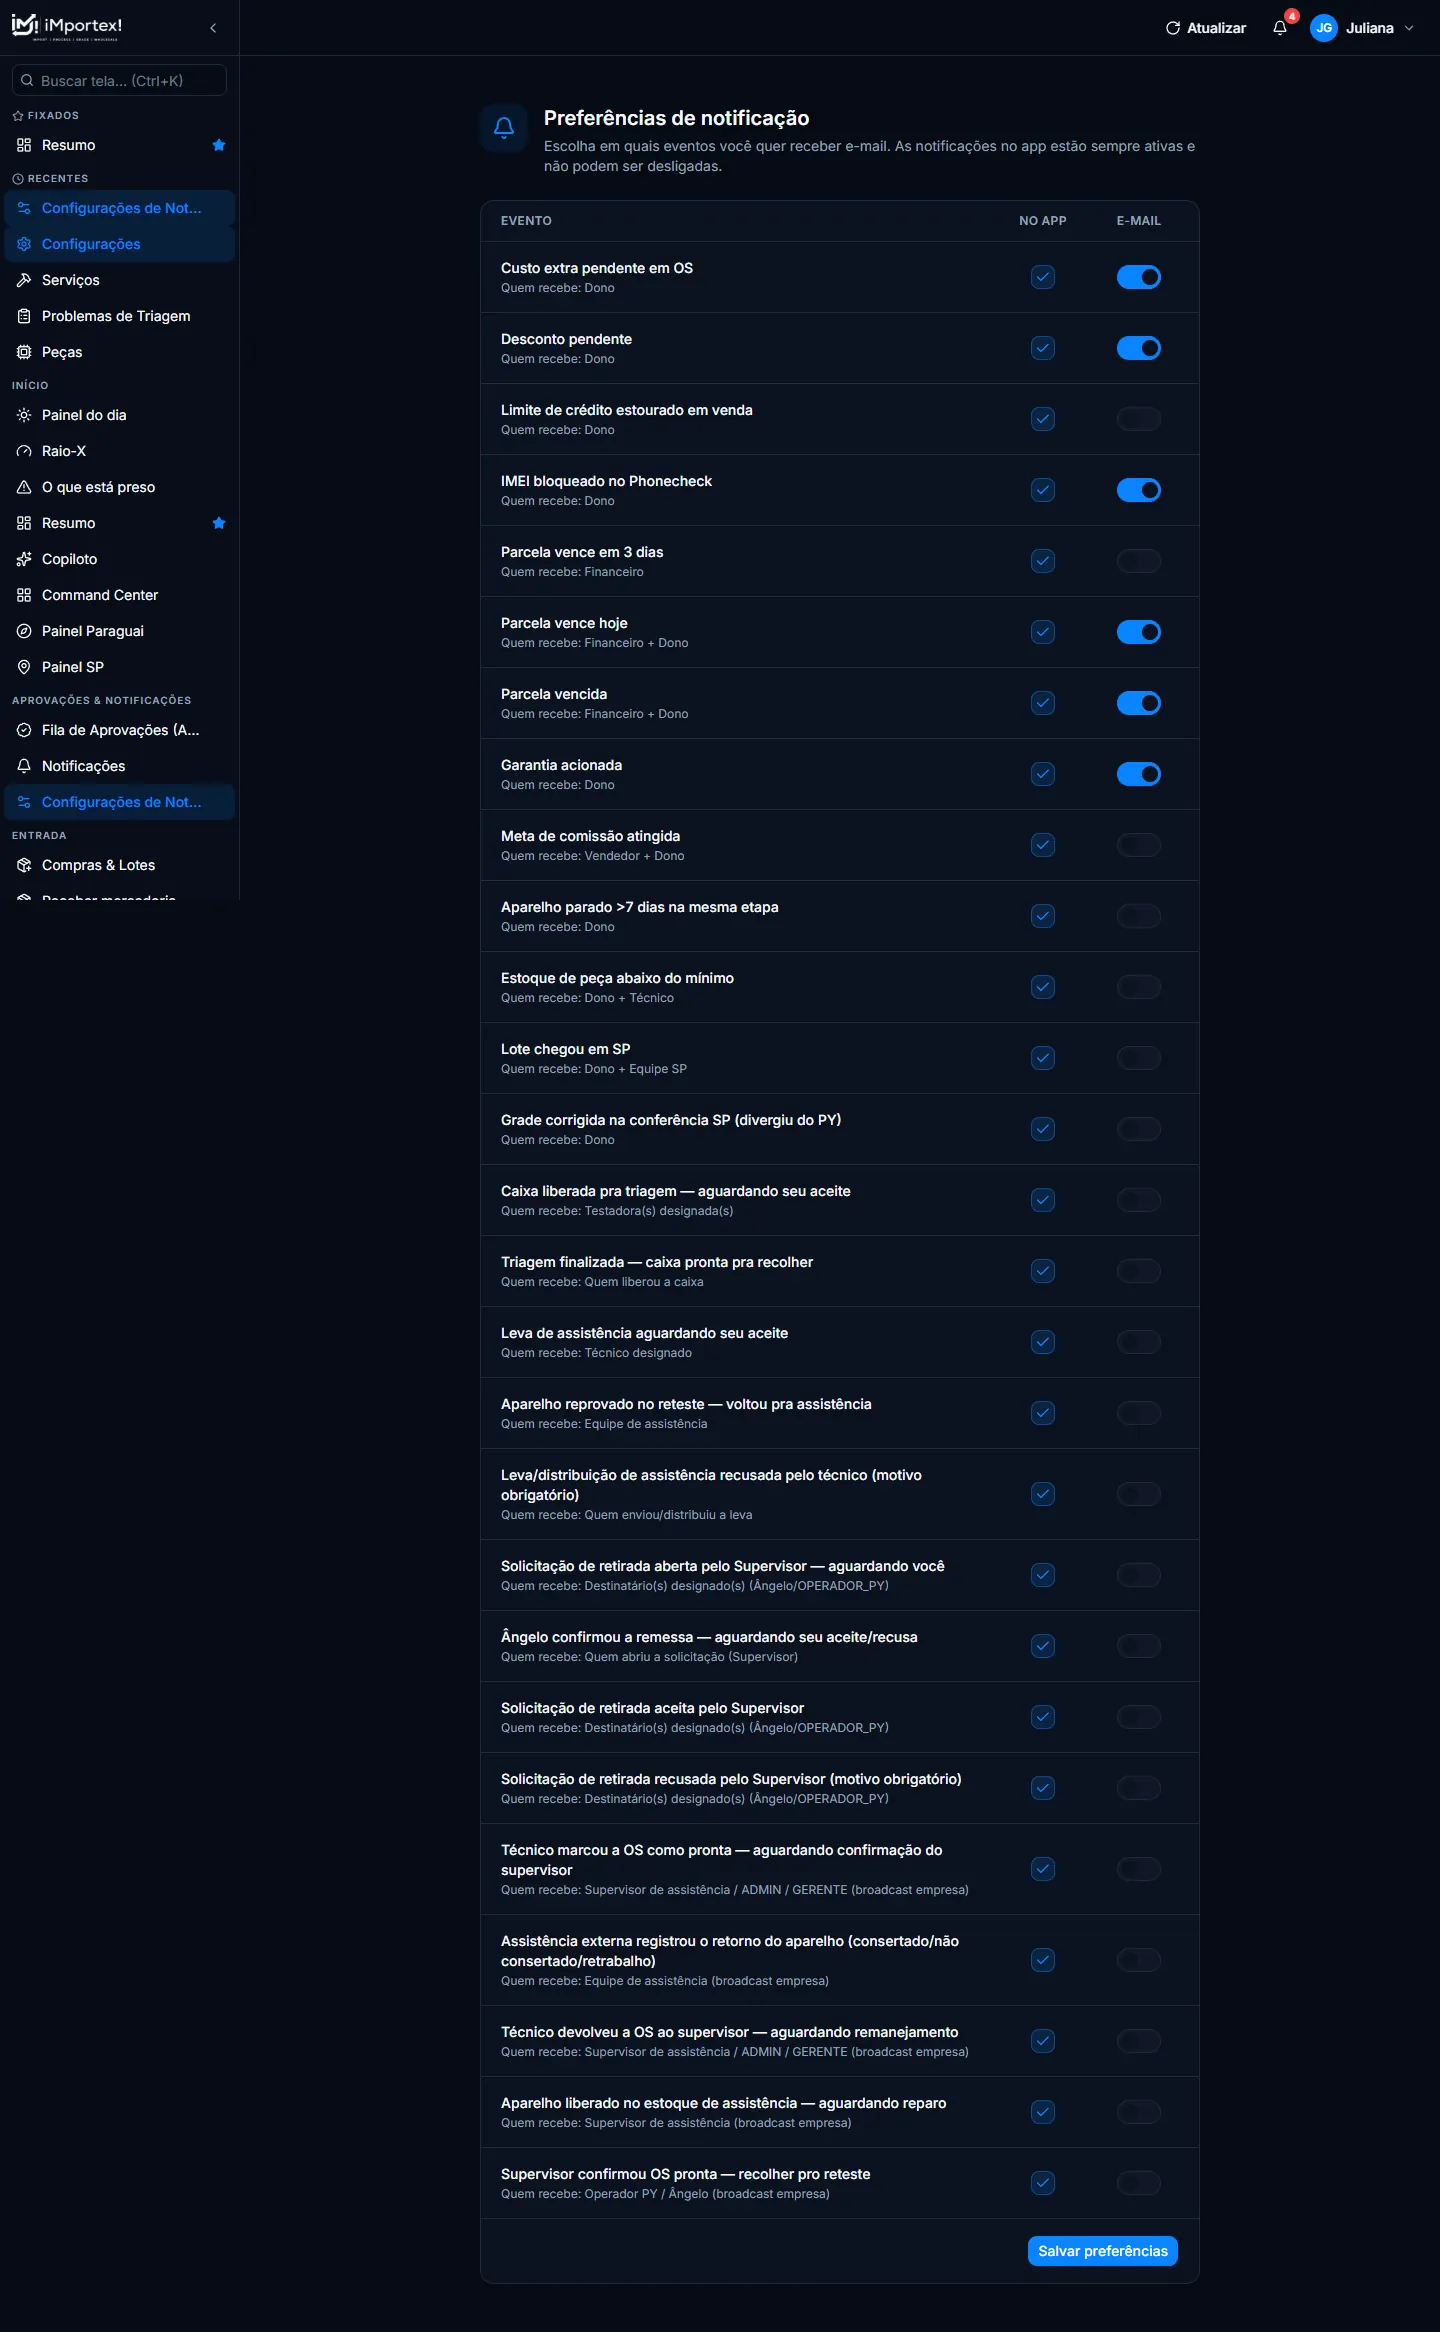1440x2332 pixels.
Task: Toggle e-mail for Garantia acionada
Action: [x=1139, y=774]
